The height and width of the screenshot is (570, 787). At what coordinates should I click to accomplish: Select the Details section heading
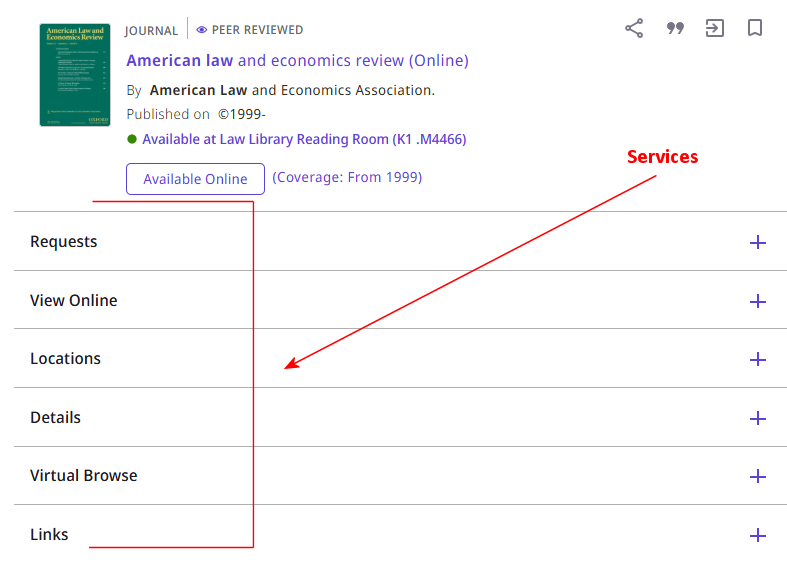(x=55, y=417)
